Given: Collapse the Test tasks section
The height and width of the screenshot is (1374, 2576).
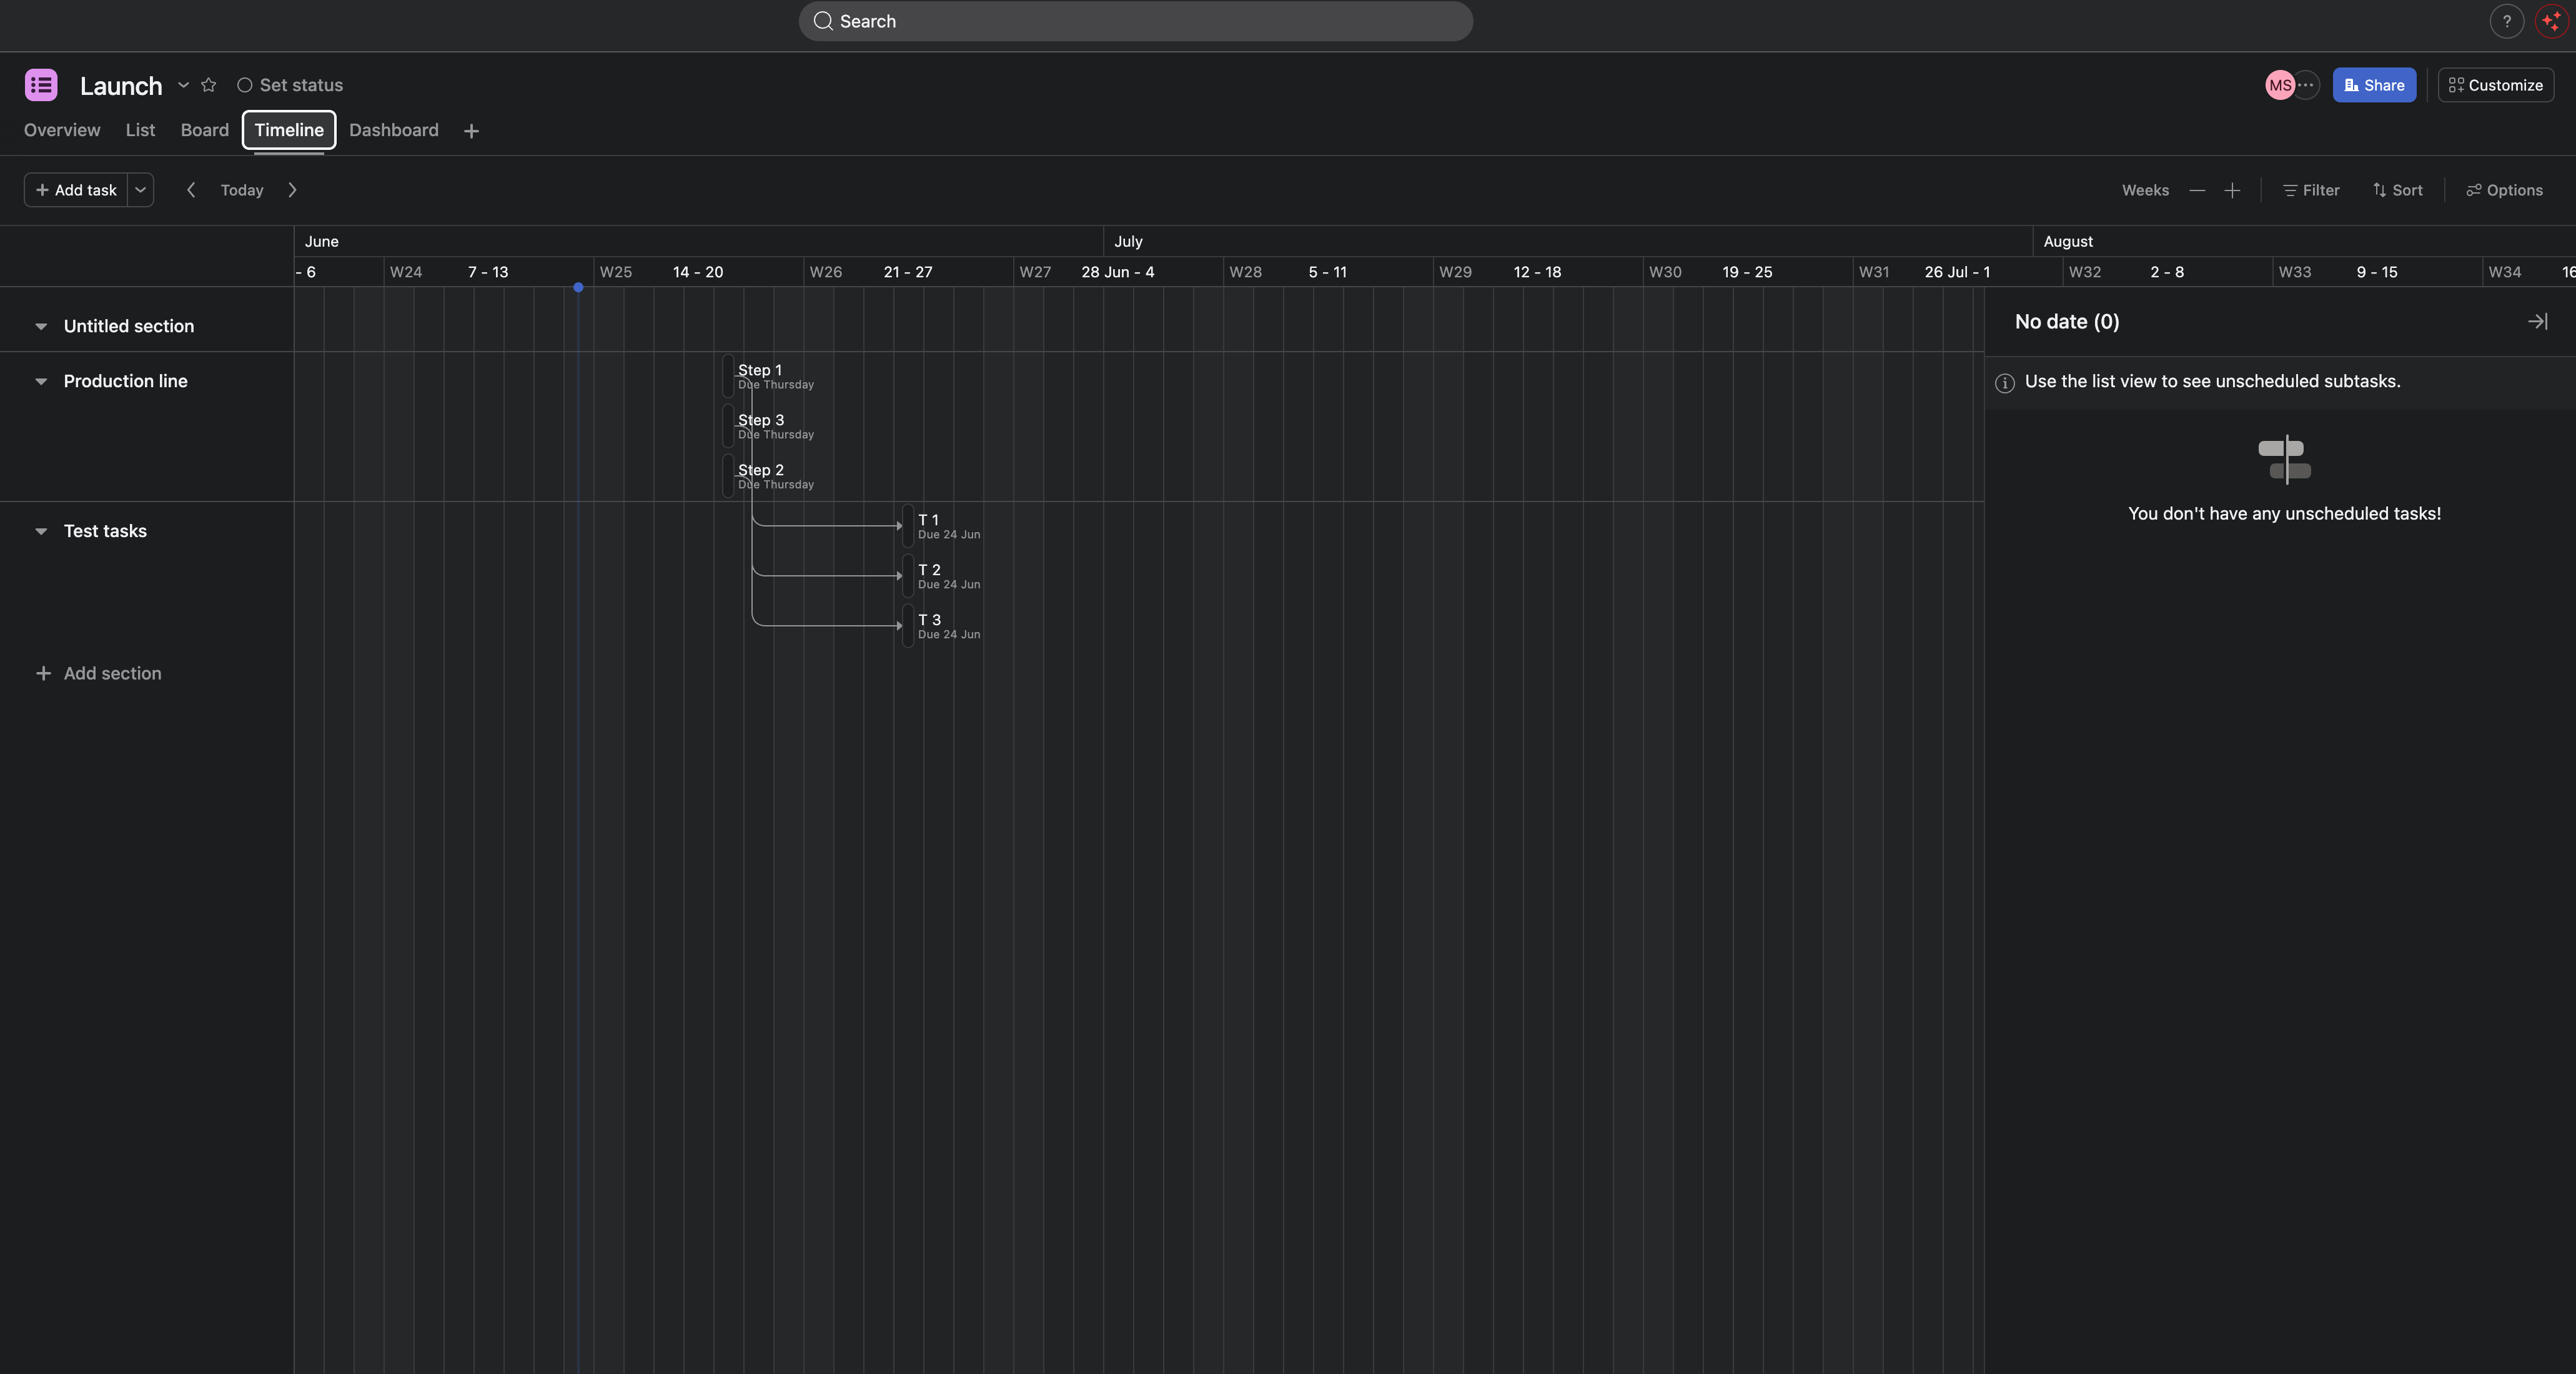Looking at the screenshot, I should 41,531.
